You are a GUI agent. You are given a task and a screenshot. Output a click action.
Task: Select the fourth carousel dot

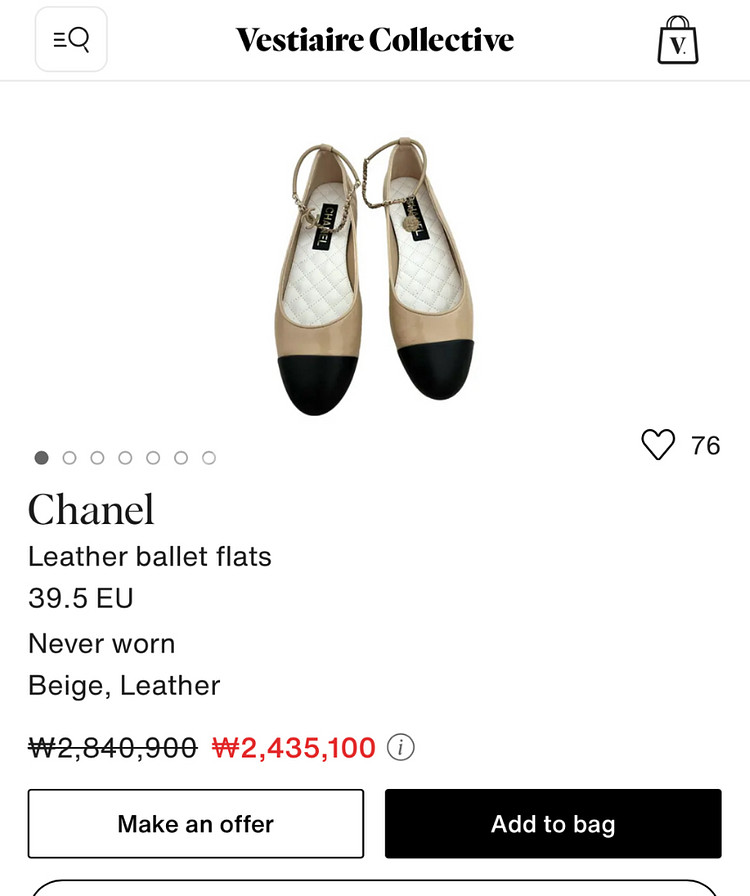coord(125,458)
